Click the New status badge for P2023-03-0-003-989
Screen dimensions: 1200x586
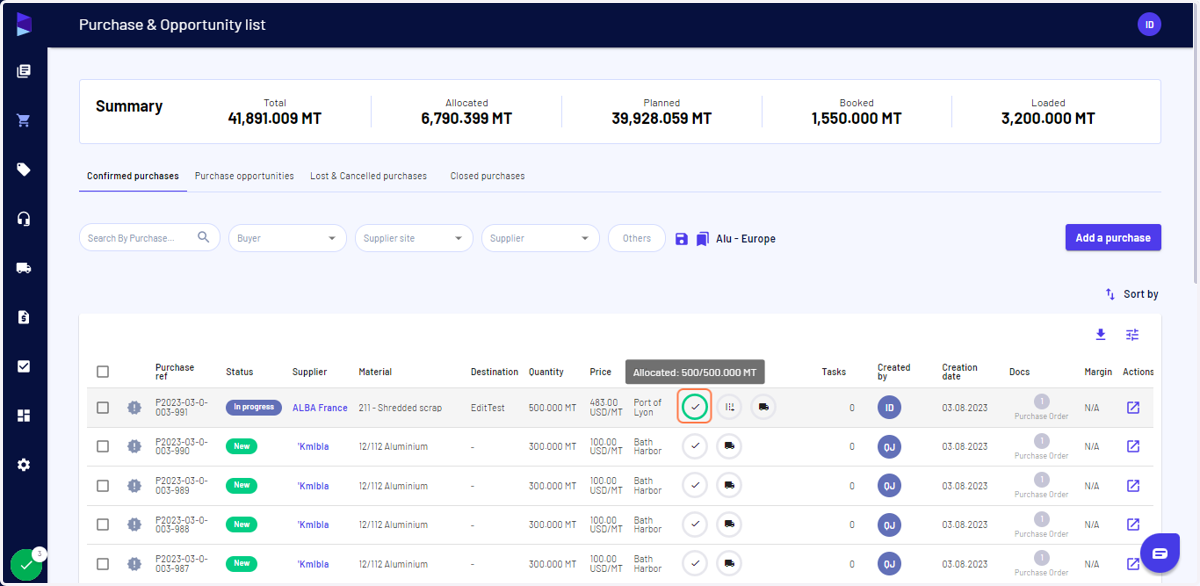pyautogui.click(x=241, y=485)
